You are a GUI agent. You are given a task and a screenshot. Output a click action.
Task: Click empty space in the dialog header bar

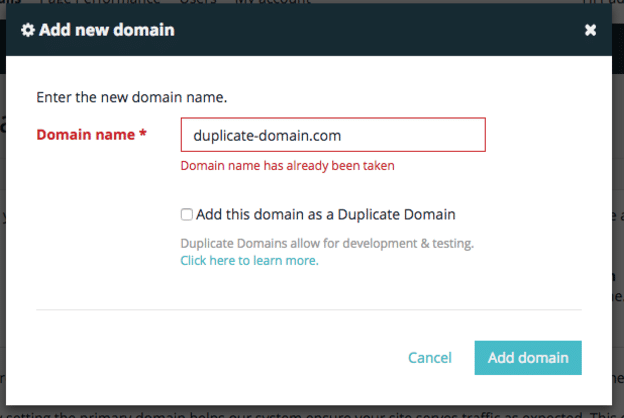[380, 30]
